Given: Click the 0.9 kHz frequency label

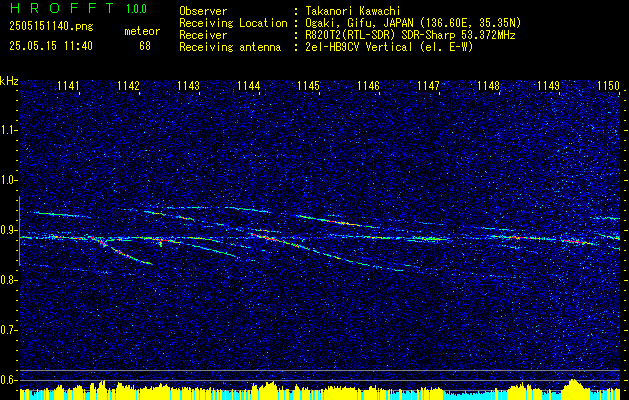Looking at the screenshot, I should click(8, 231).
